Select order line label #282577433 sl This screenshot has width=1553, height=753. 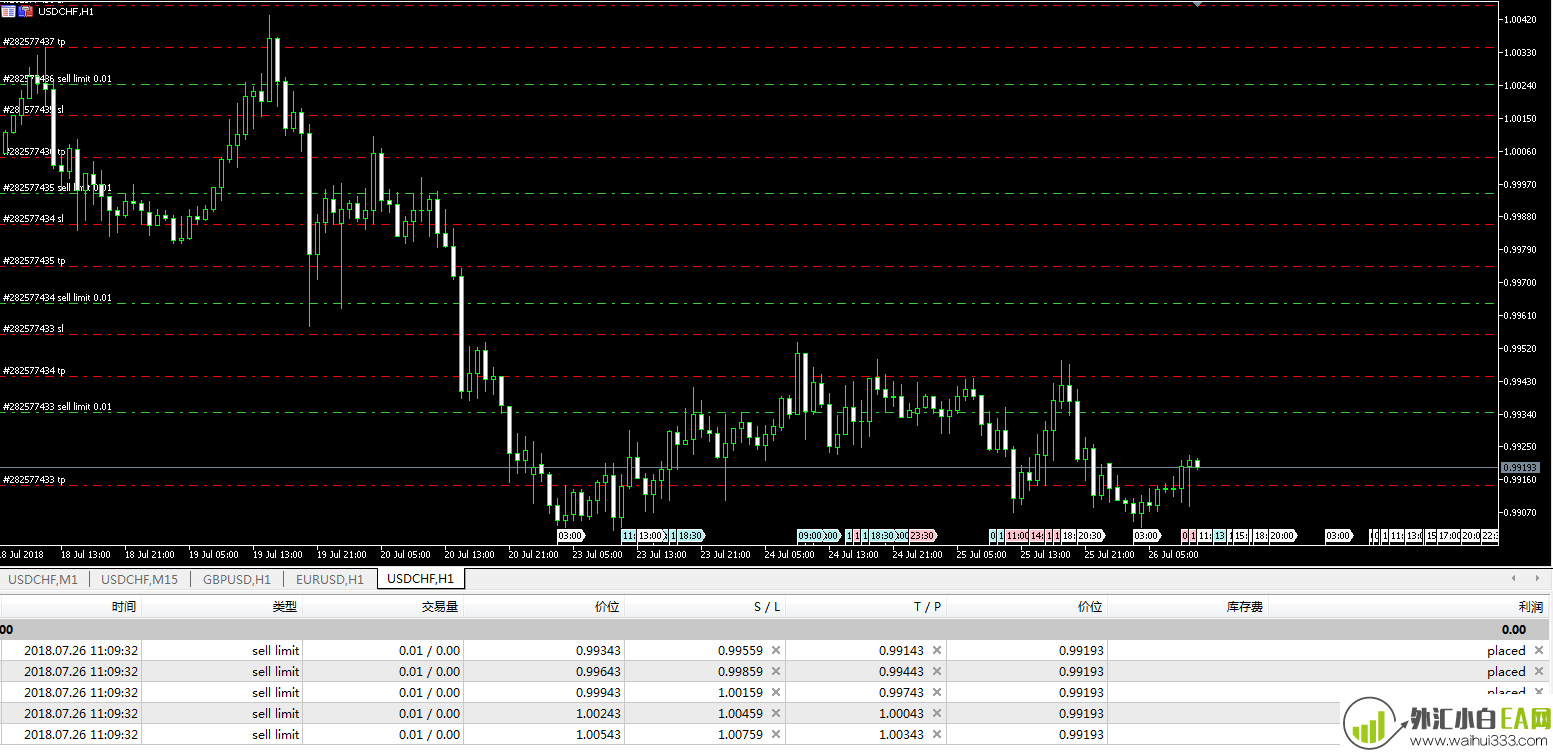[33, 328]
